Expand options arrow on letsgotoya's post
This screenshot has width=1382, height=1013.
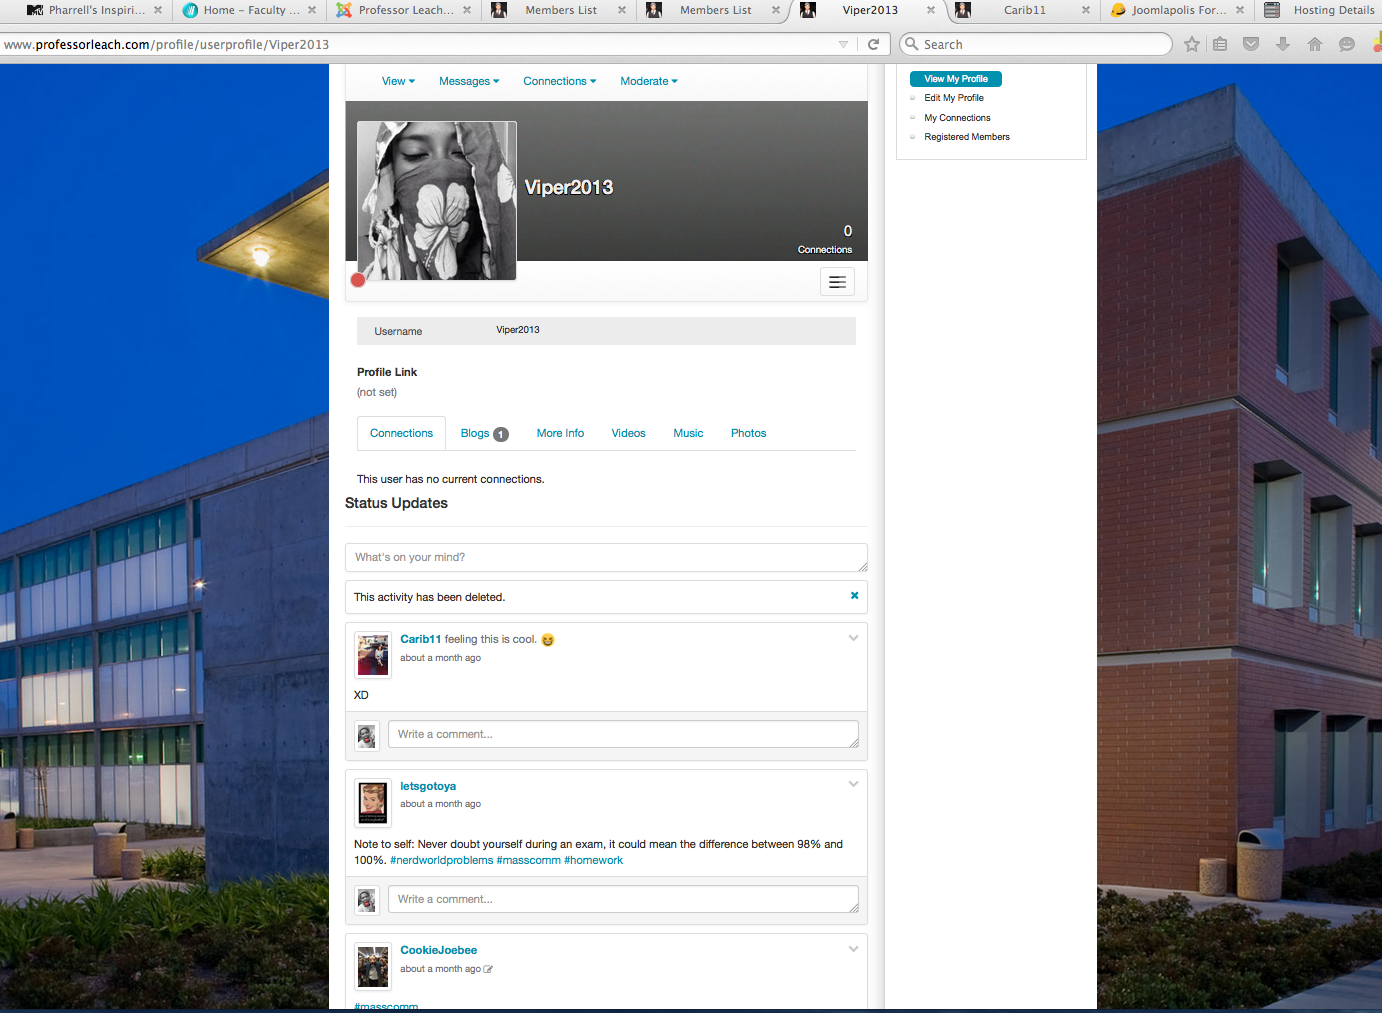[x=853, y=784]
